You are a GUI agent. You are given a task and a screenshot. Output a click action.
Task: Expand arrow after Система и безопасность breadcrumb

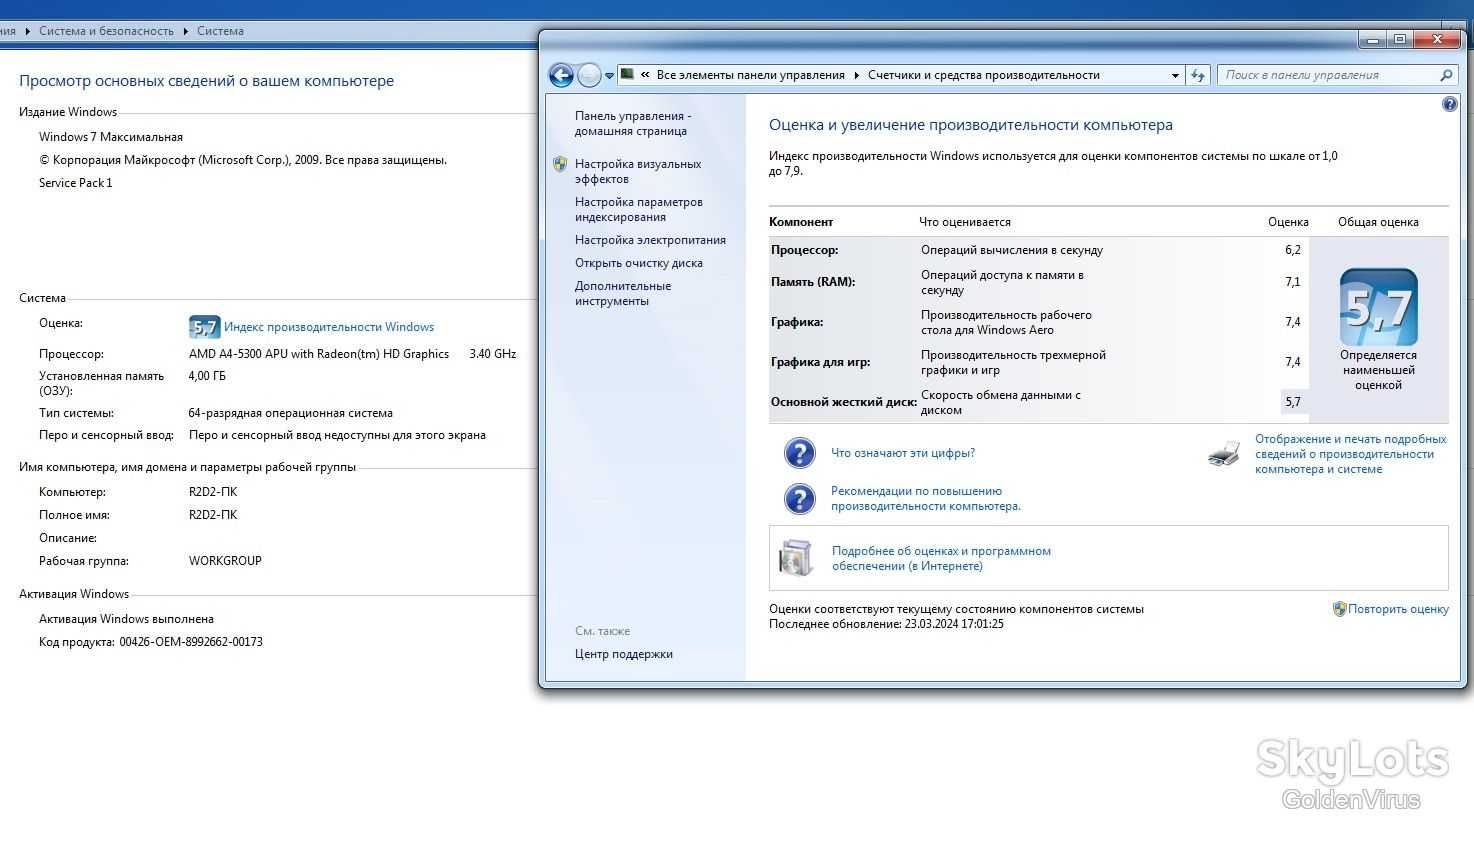coord(185,31)
